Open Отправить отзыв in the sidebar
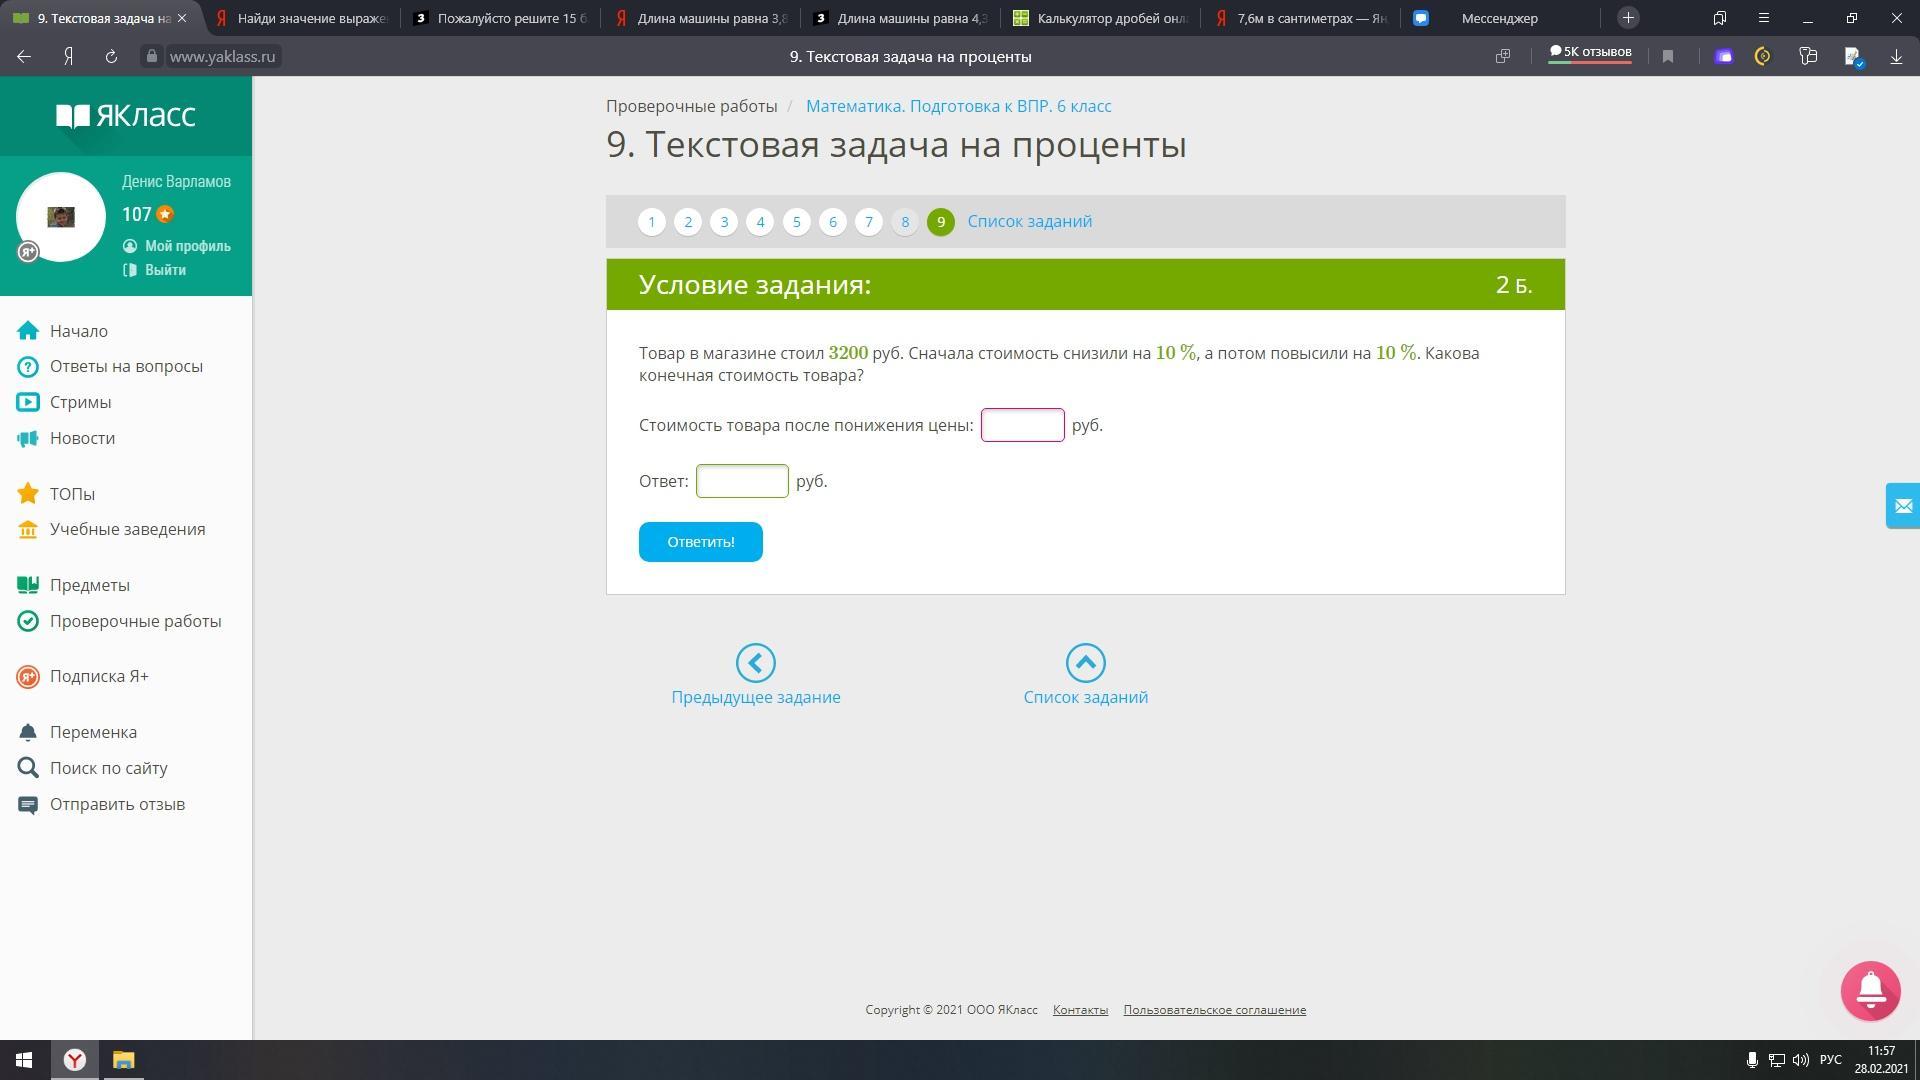Image resolution: width=1920 pixels, height=1080 pixels. (x=101, y=804)
